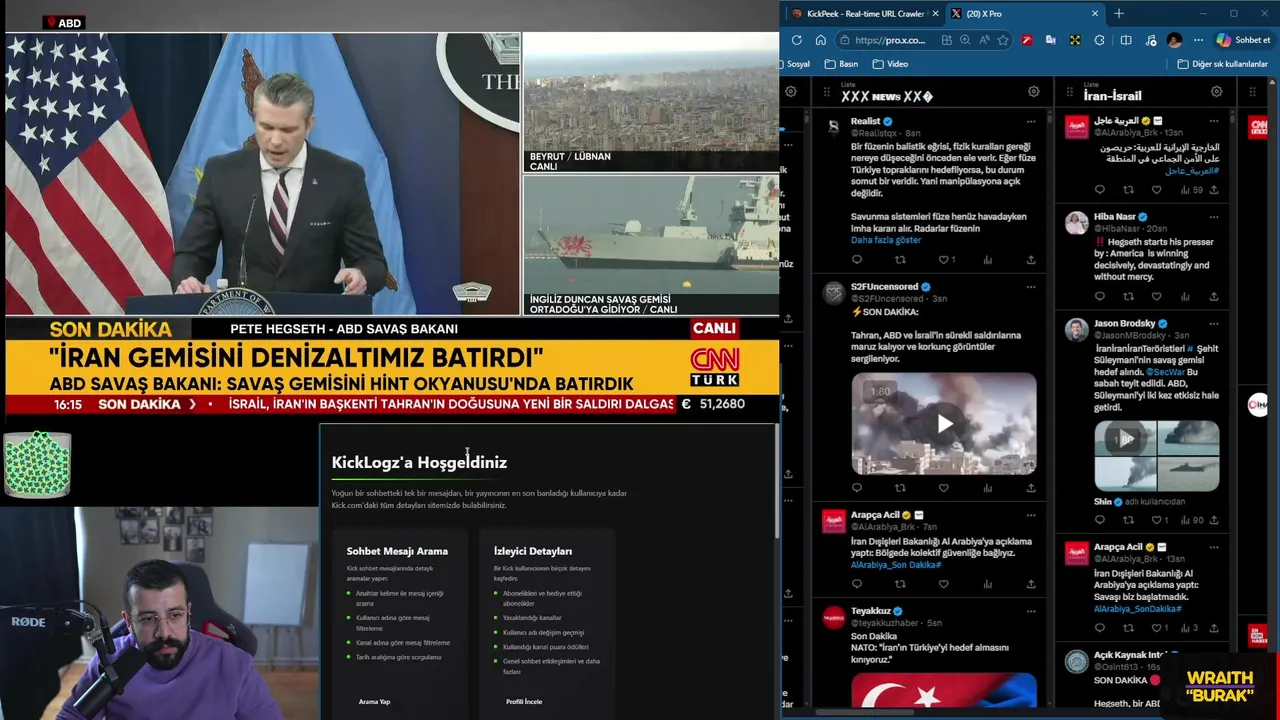Image resolution: width=1280 pixels, height=720 pixels.
Task: Open the Video bookmarks folder
Action: tap(890, 64)
